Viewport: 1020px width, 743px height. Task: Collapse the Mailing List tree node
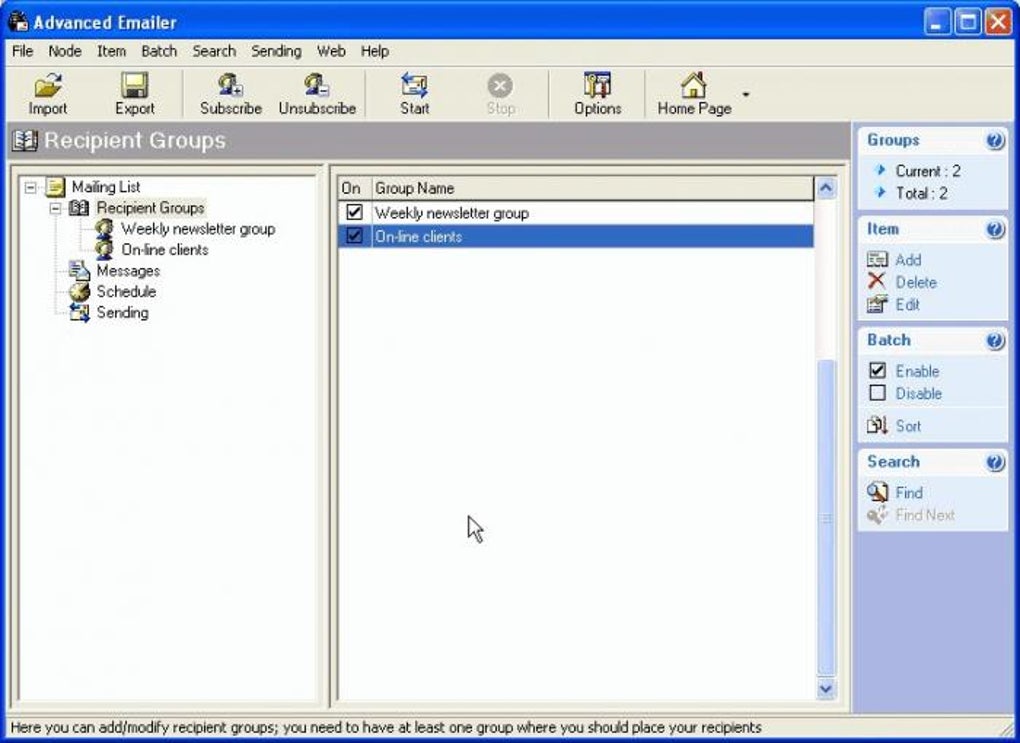[31, 187]
